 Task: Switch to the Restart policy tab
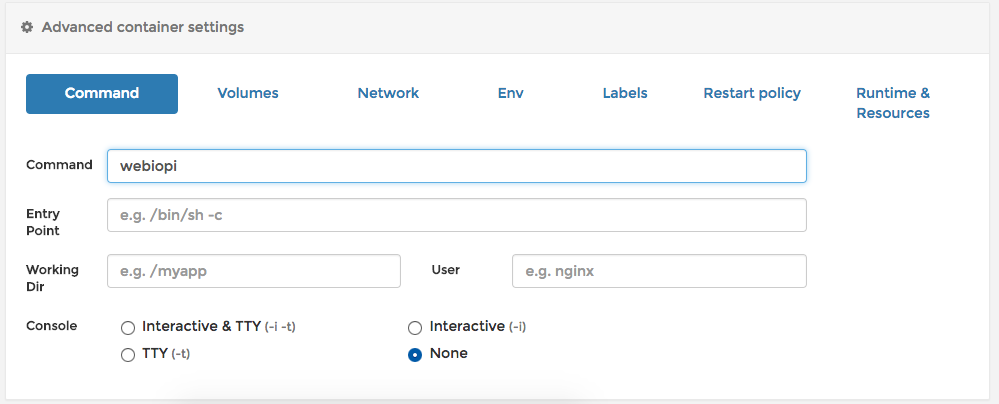coord(752,93)
